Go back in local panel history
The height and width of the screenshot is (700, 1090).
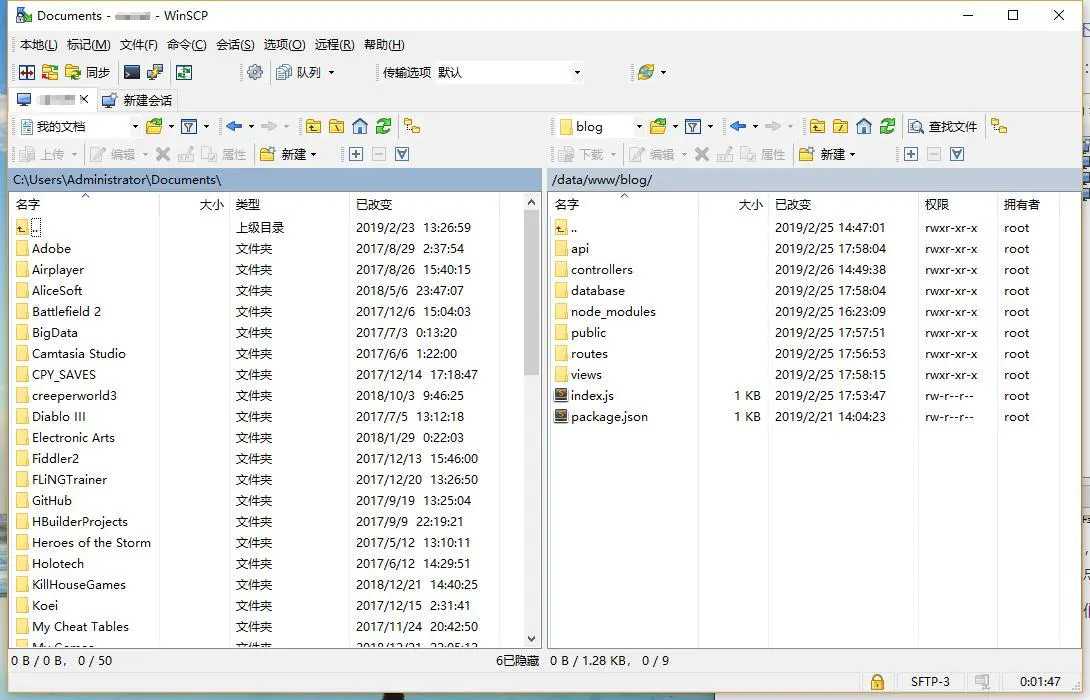pyautogui.click(x=234, y=127)
